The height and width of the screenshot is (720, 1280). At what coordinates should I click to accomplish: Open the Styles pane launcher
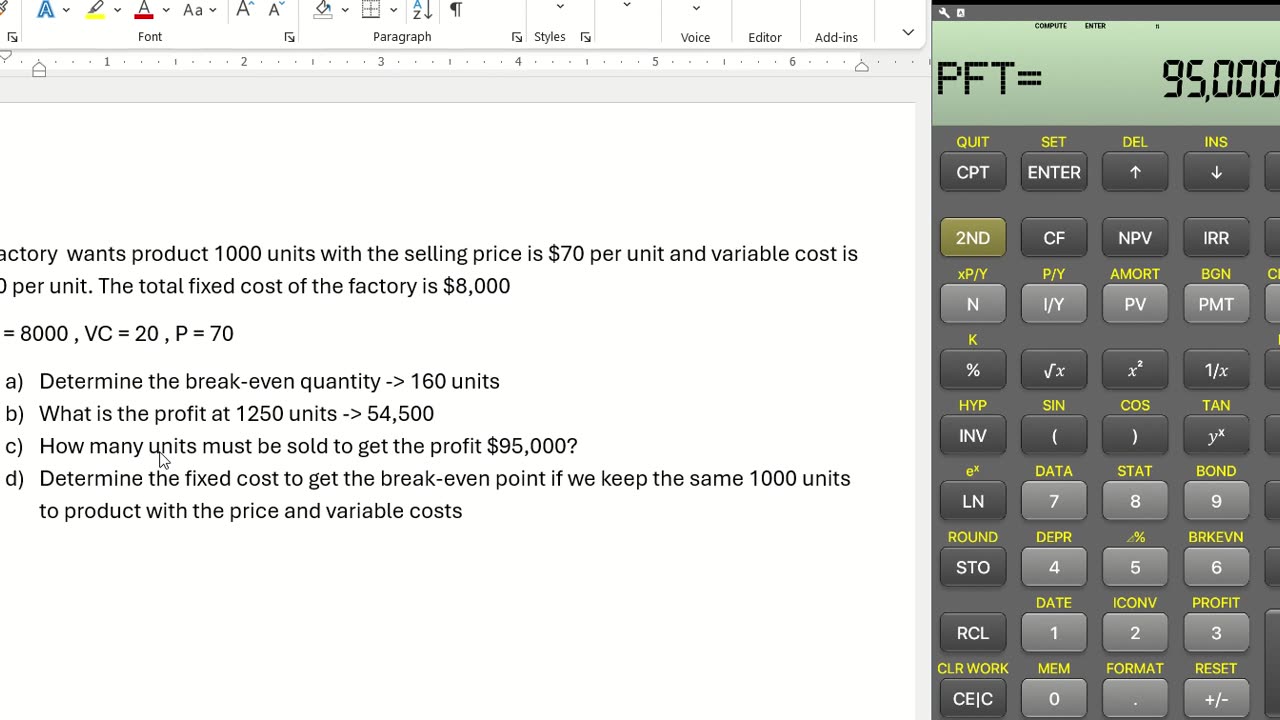[586, 37]
